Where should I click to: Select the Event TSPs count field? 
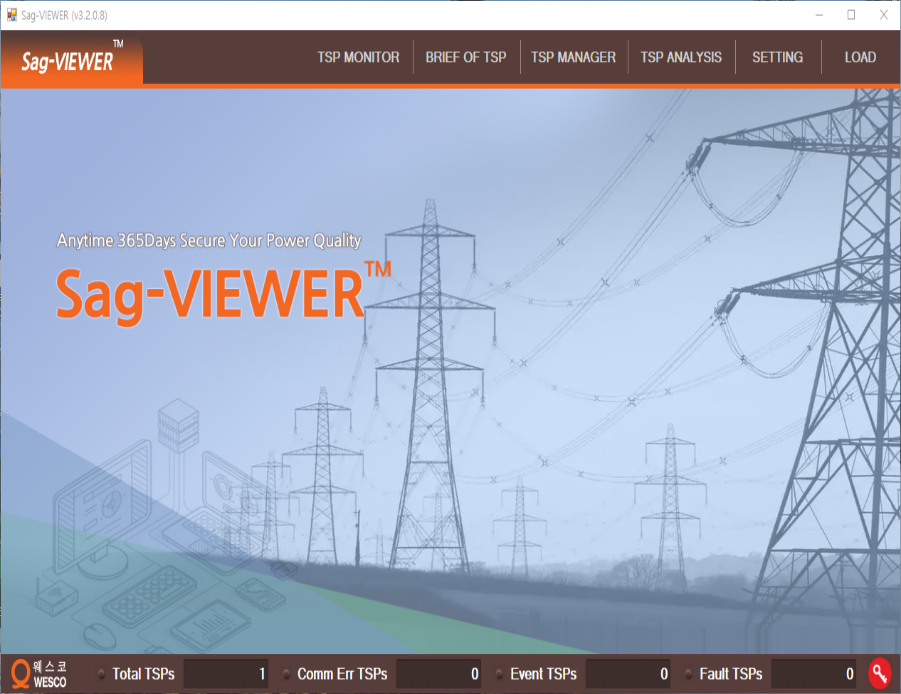tap(628, 673)
